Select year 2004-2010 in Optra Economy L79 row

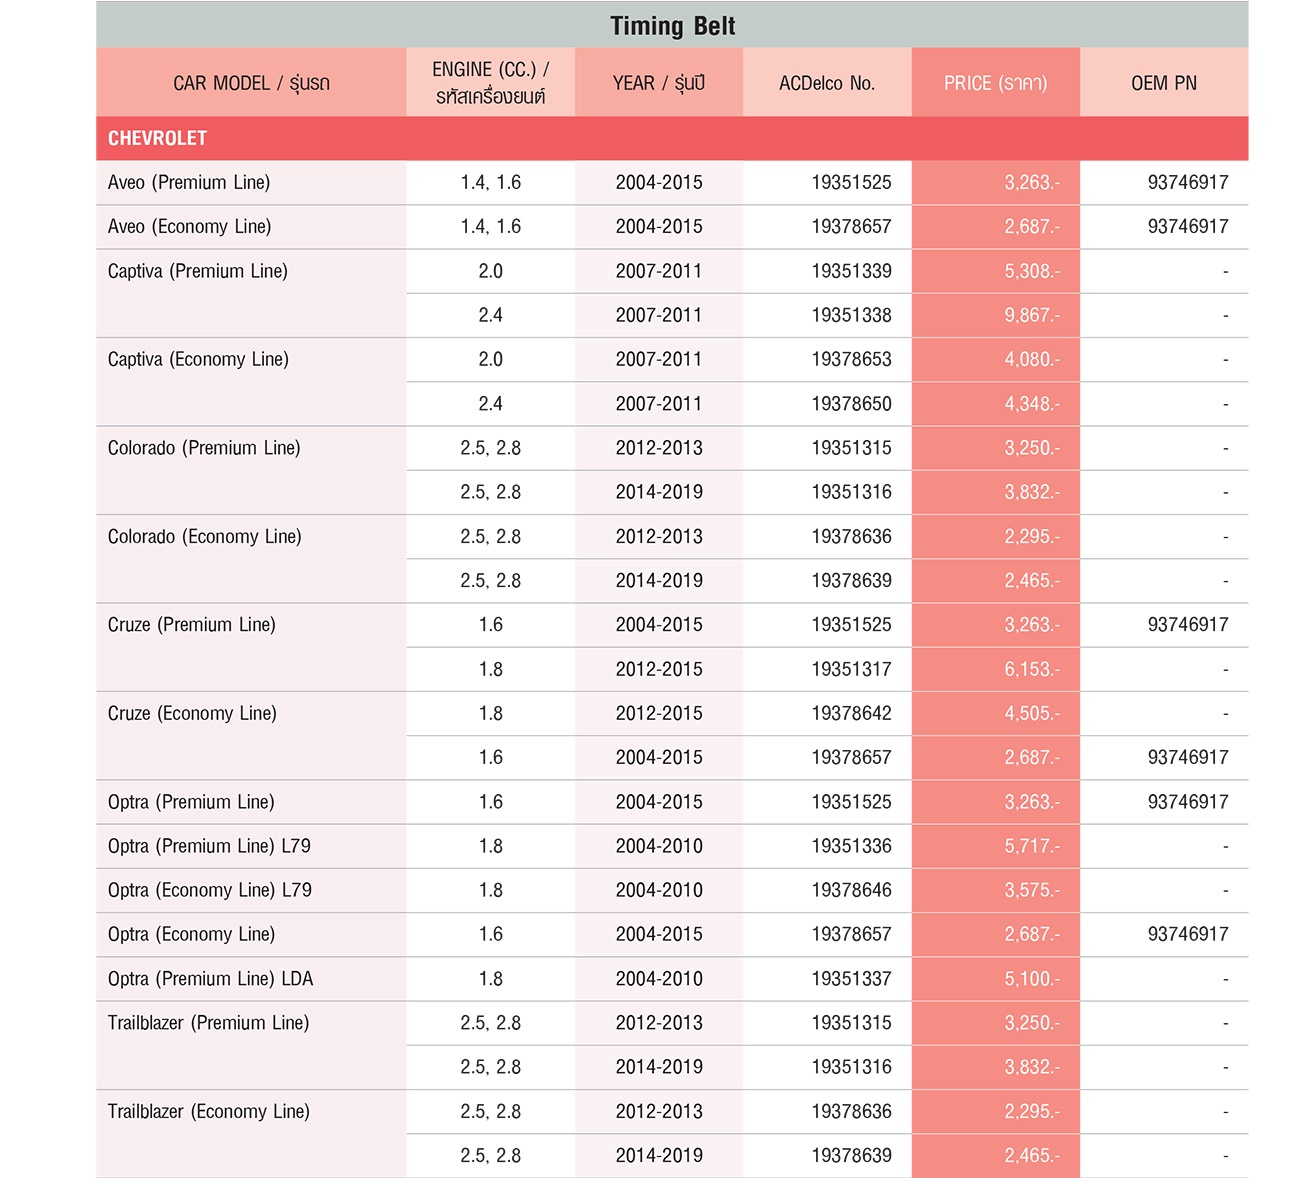[659, 890]
